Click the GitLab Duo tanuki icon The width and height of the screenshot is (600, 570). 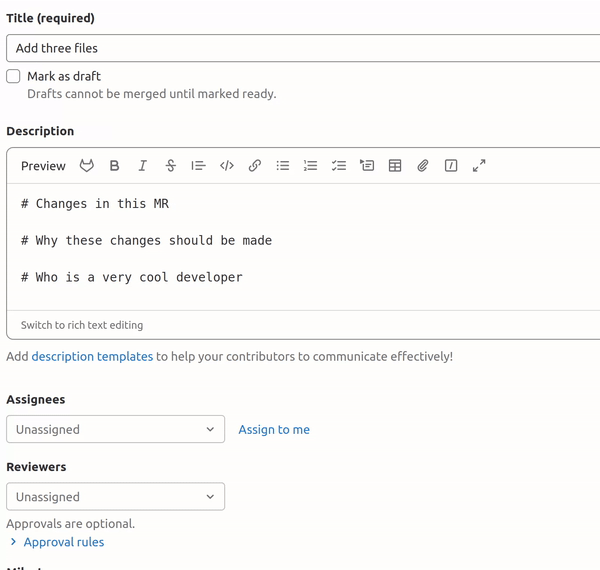(87, 166)
